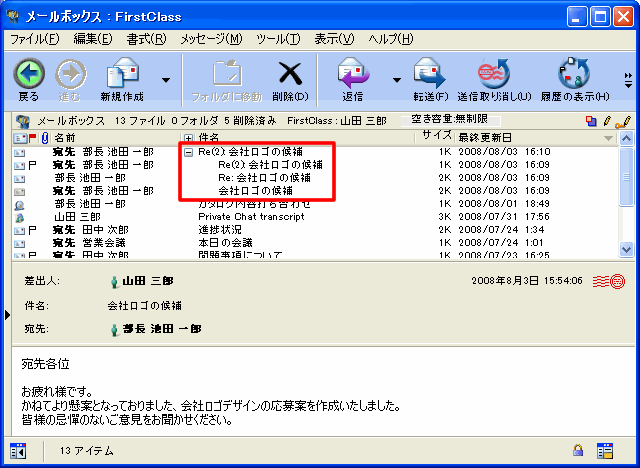The width and height of the screenshot is (640, 468).
Task: Click the 削除 (Delete) X icon
Action: pos(290,73)
